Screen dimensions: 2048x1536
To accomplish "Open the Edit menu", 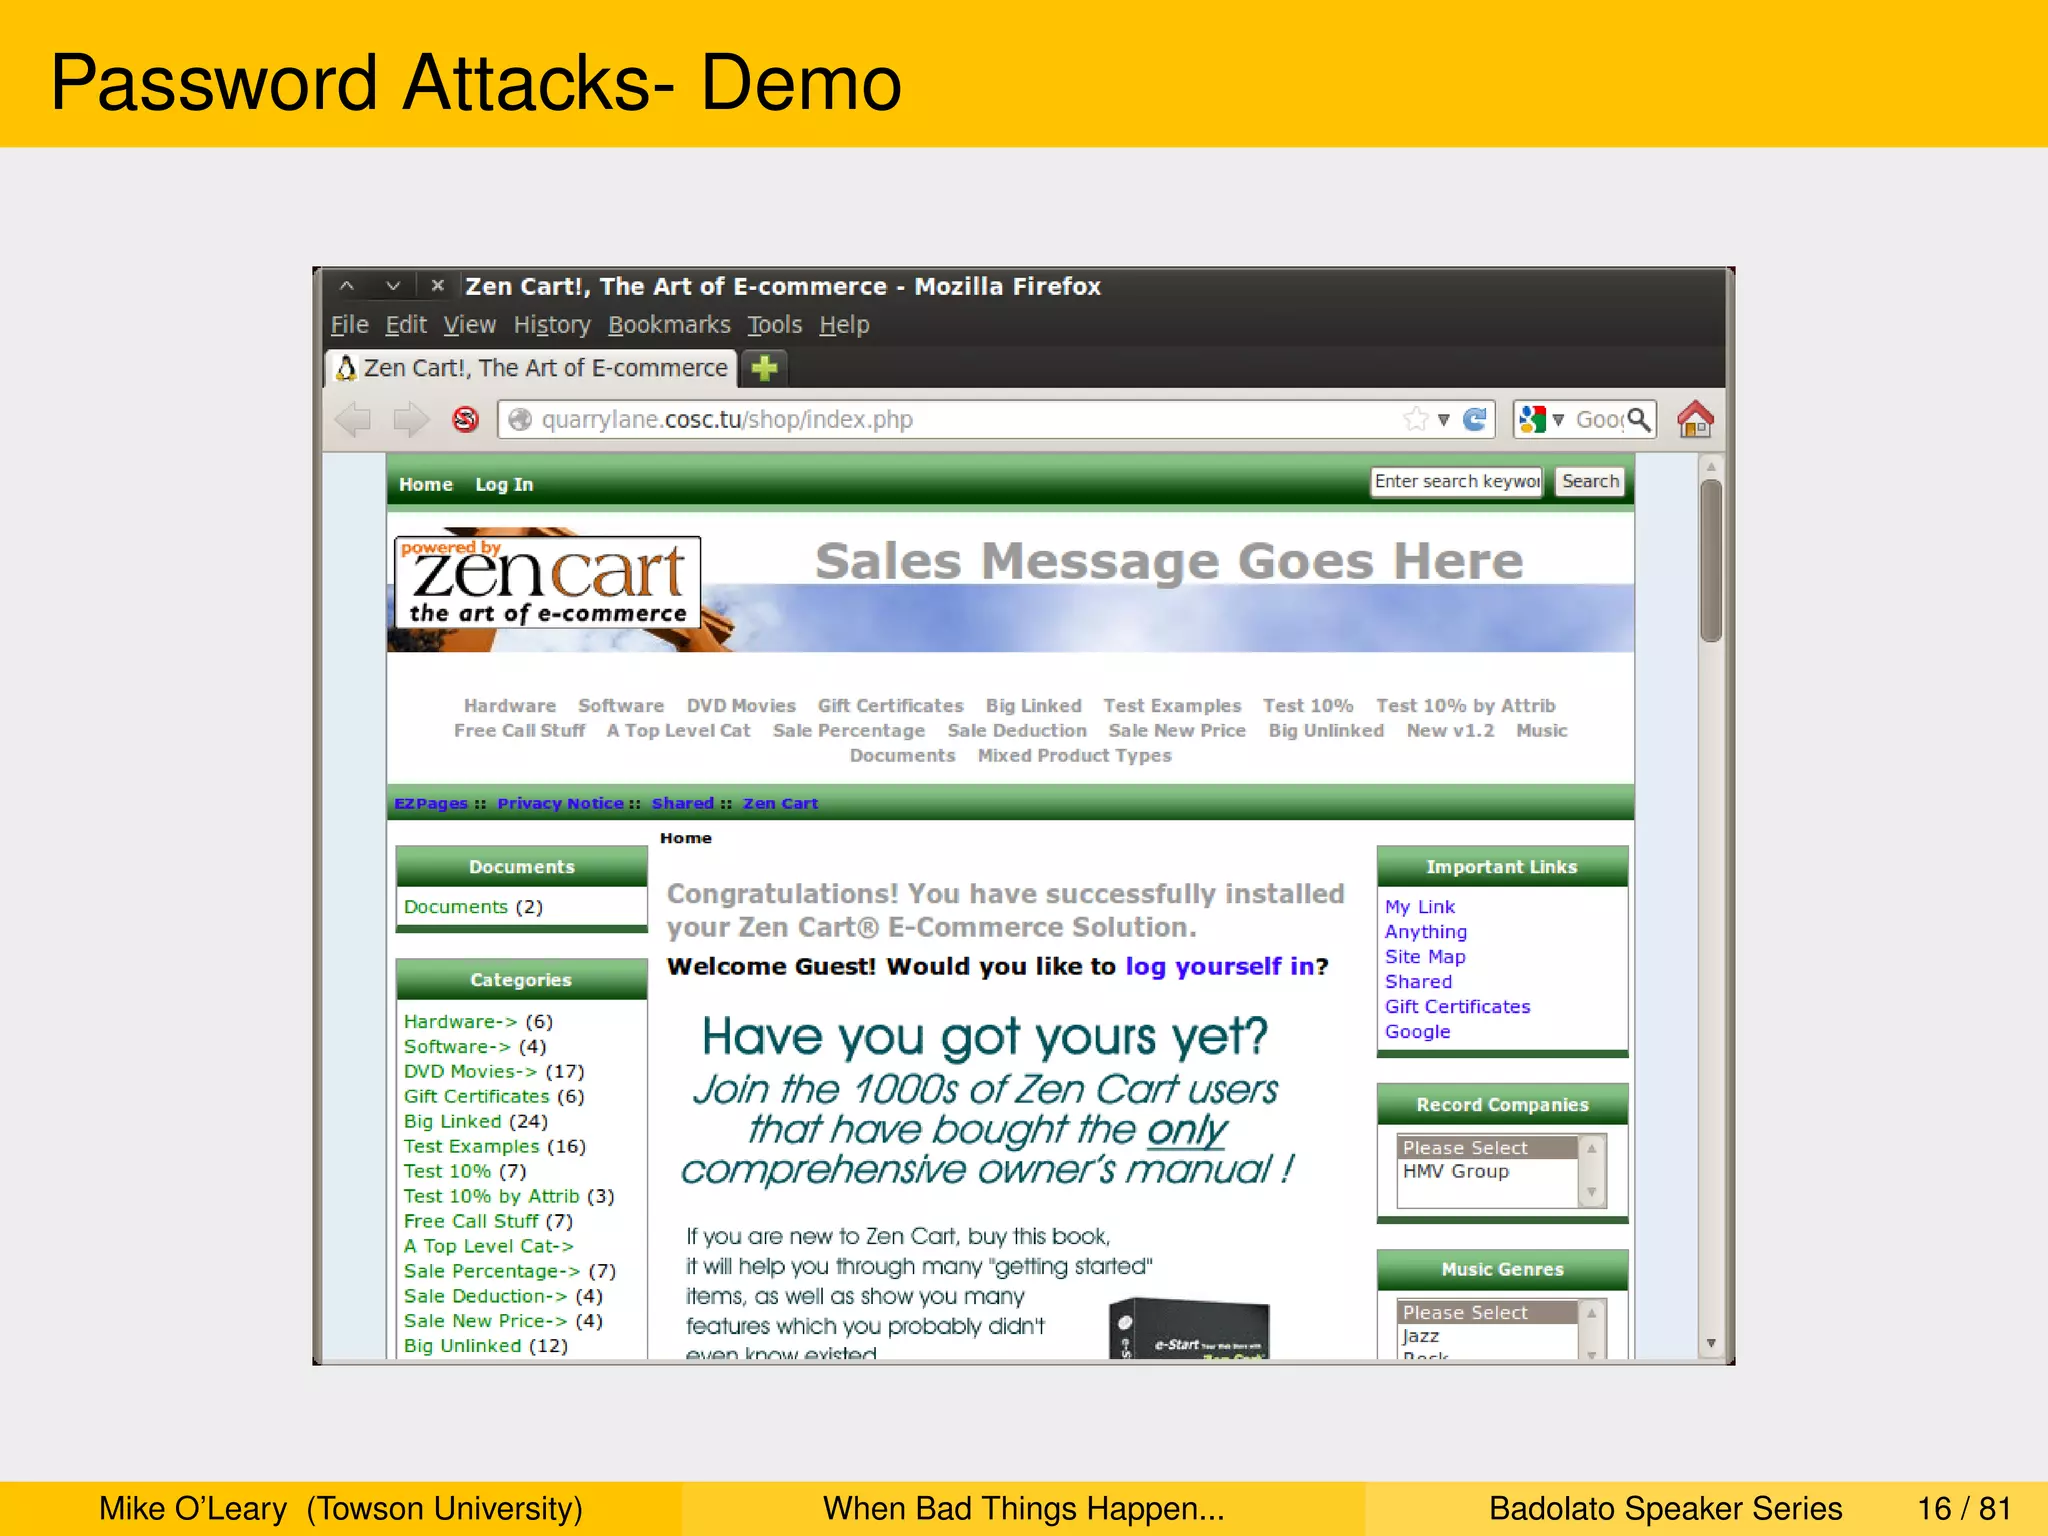I will [x=406, y=325].
